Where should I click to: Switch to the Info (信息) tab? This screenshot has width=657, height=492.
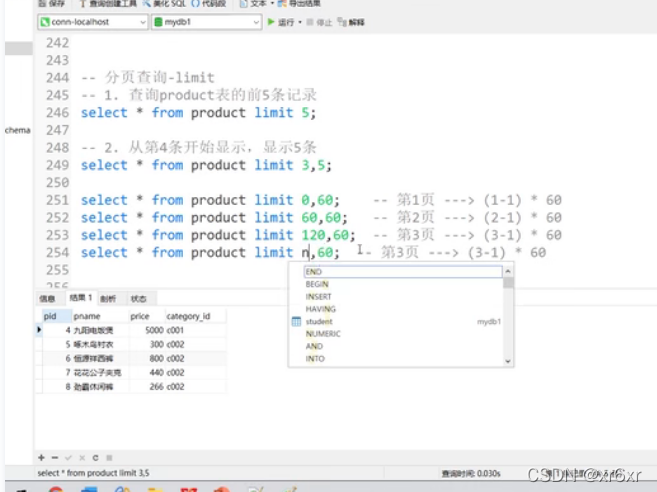47,298
